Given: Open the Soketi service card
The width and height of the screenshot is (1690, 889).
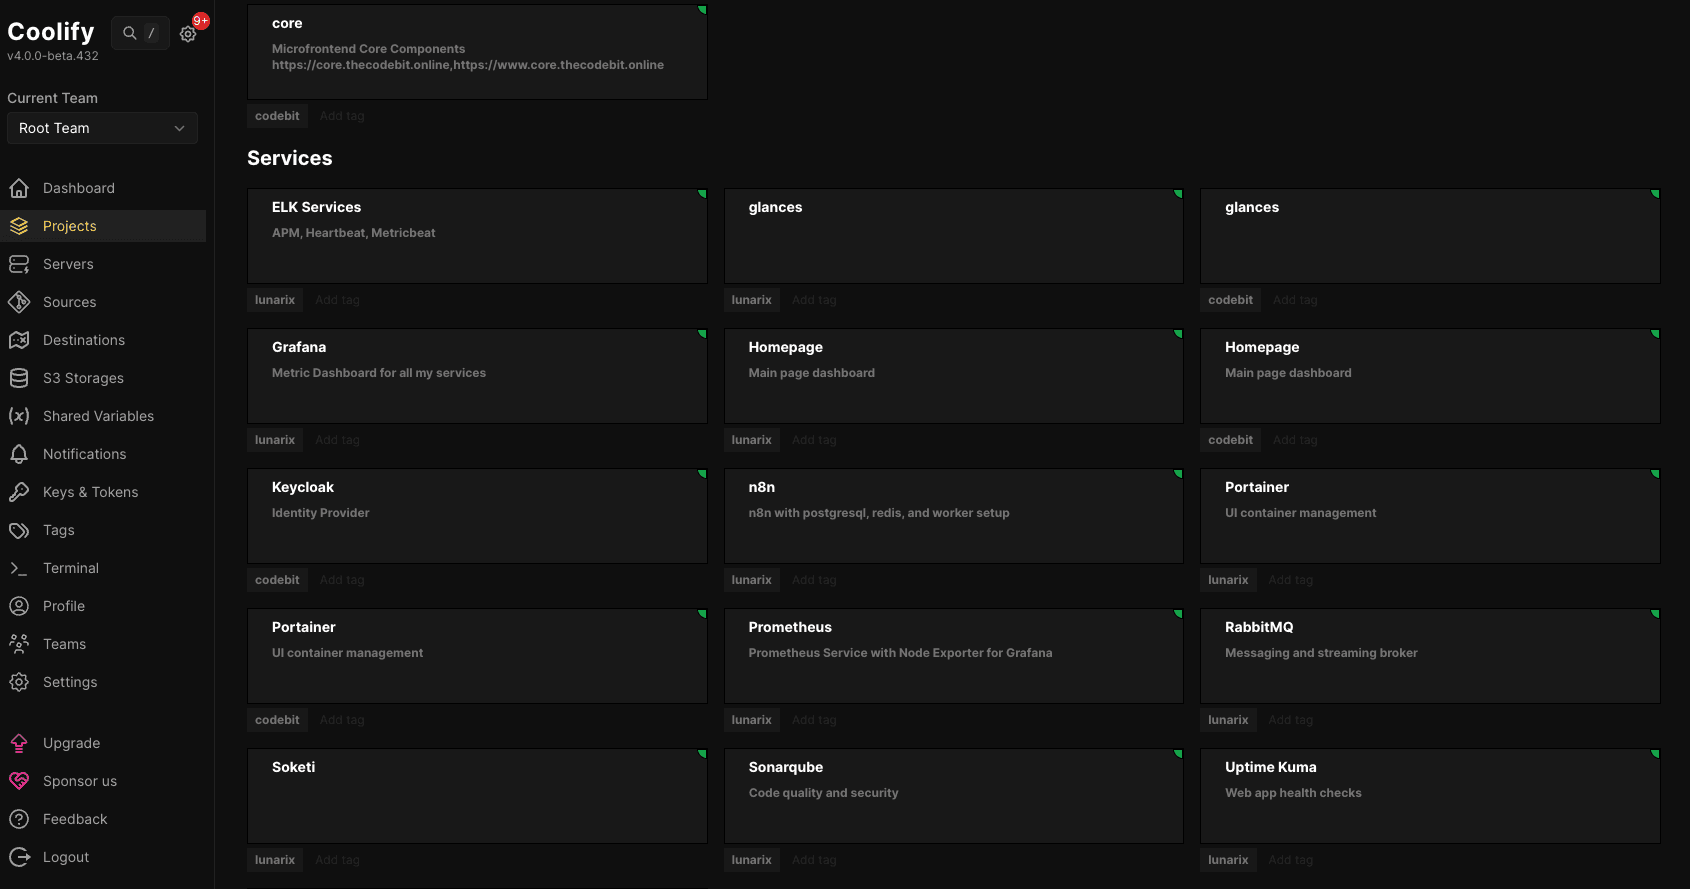Looking at the screenshot, I should click(477, 796).
